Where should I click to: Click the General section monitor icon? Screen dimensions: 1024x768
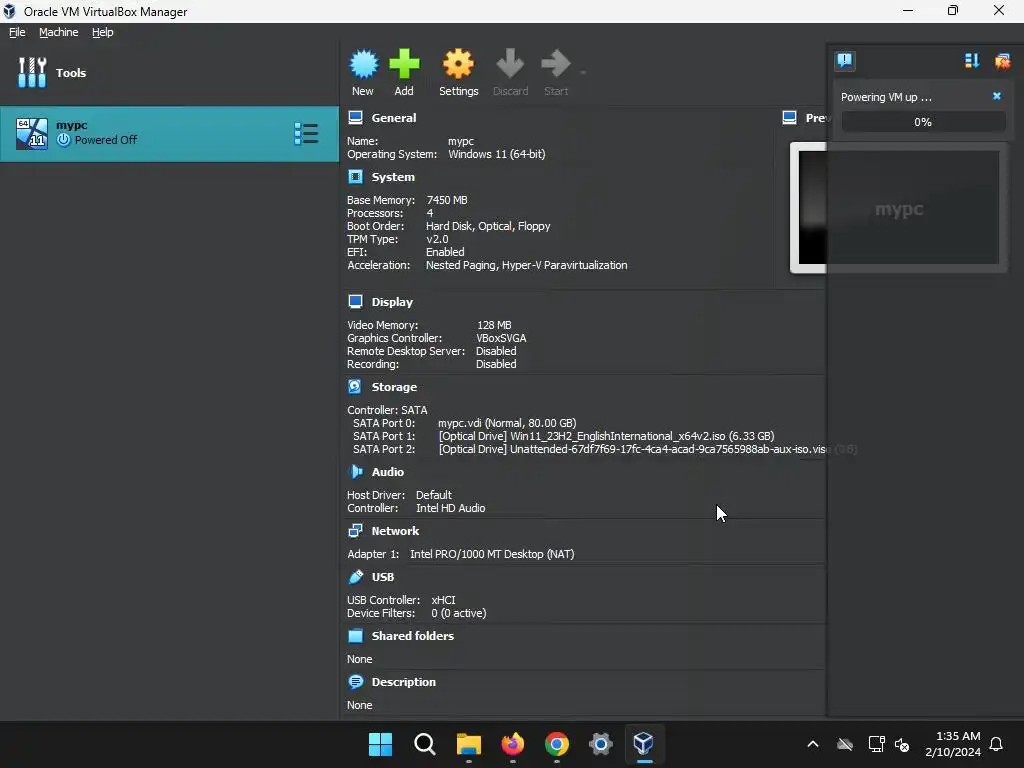tap(355, 118)
